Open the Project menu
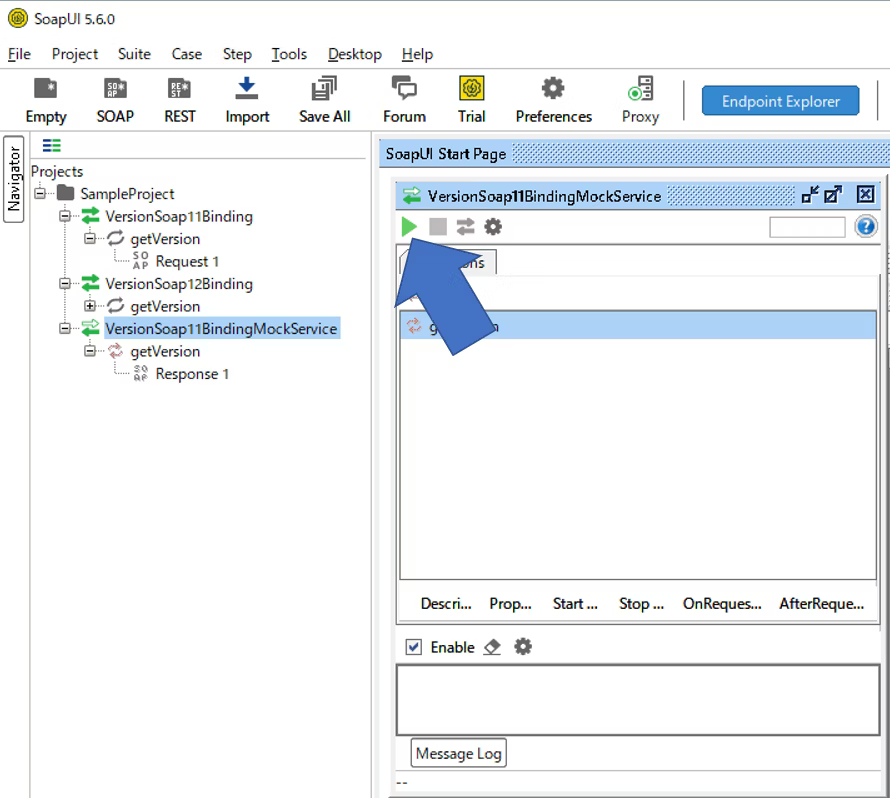890x798 pixels. pyautogui.click(x=75, y=54)
